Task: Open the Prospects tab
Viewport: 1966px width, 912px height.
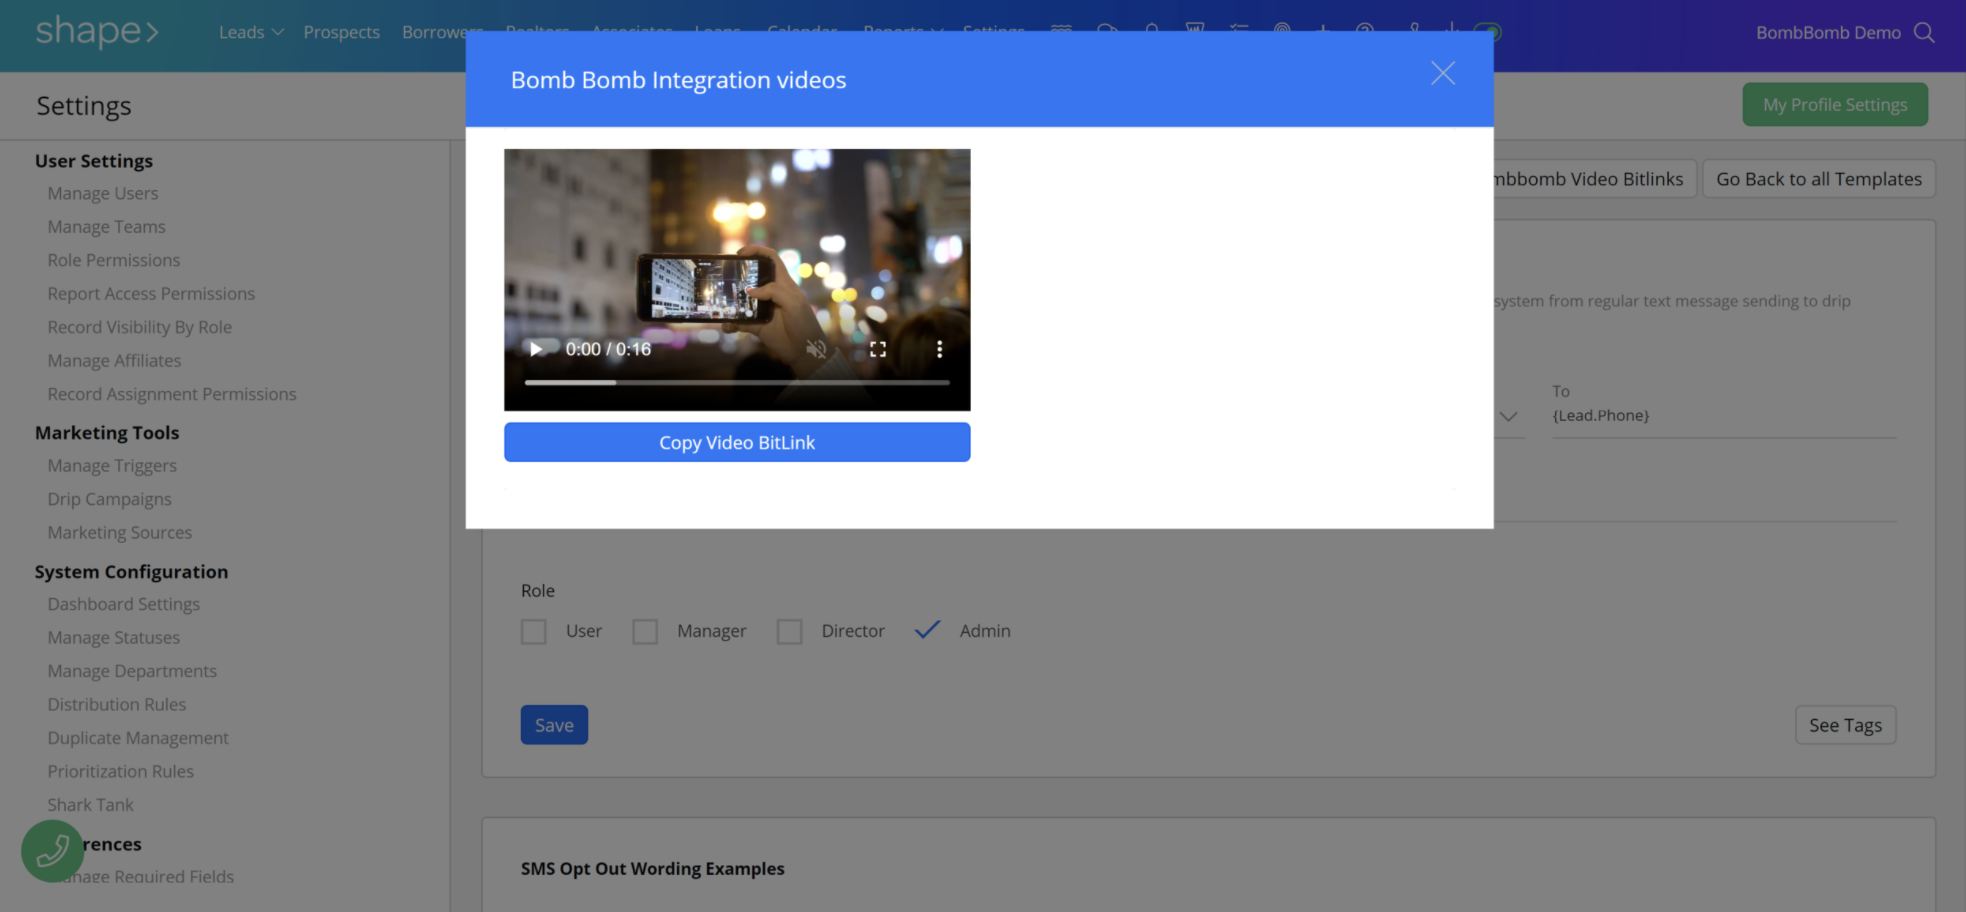Action: coord(341,32)
